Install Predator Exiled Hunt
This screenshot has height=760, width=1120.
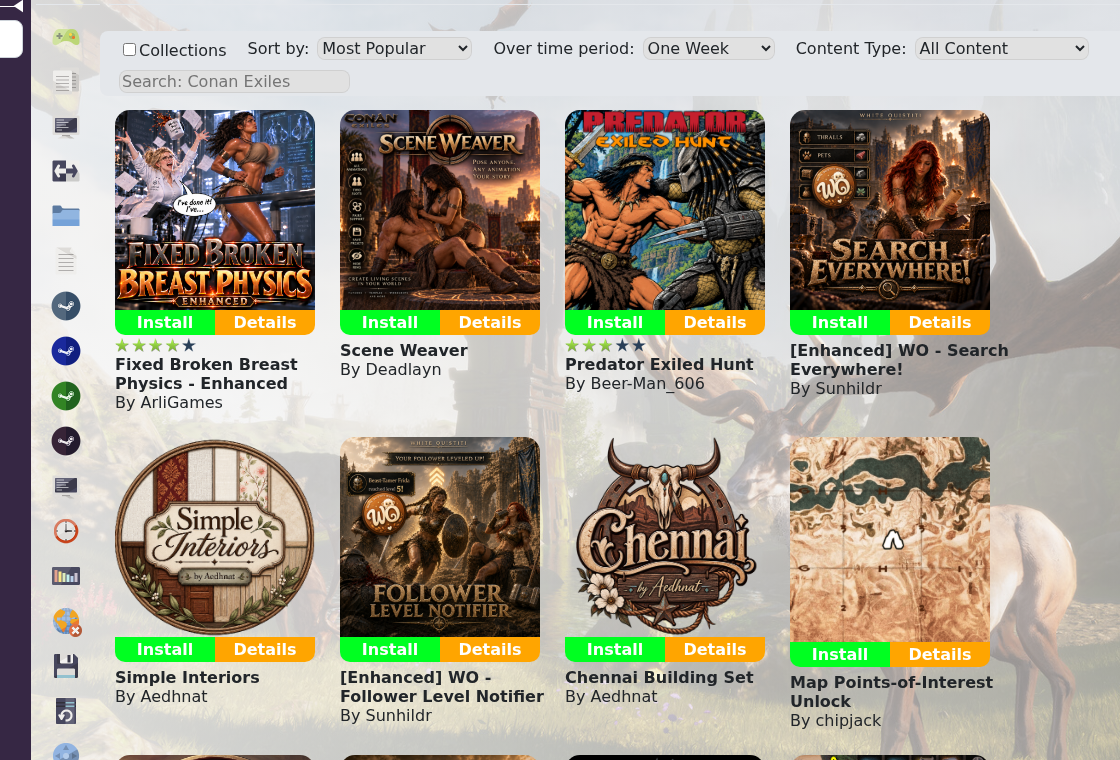tap(615, 322)
